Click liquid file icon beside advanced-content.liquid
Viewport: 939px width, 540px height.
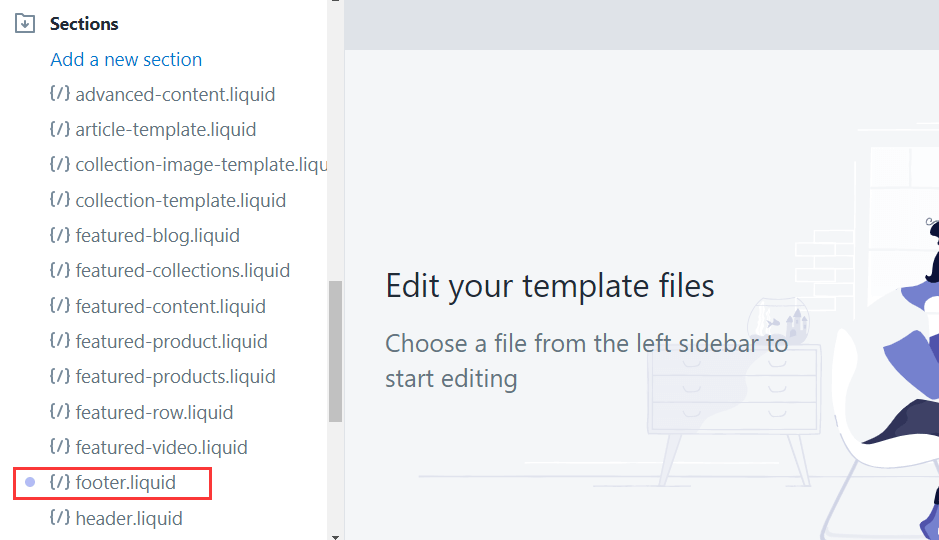[60, 93]
